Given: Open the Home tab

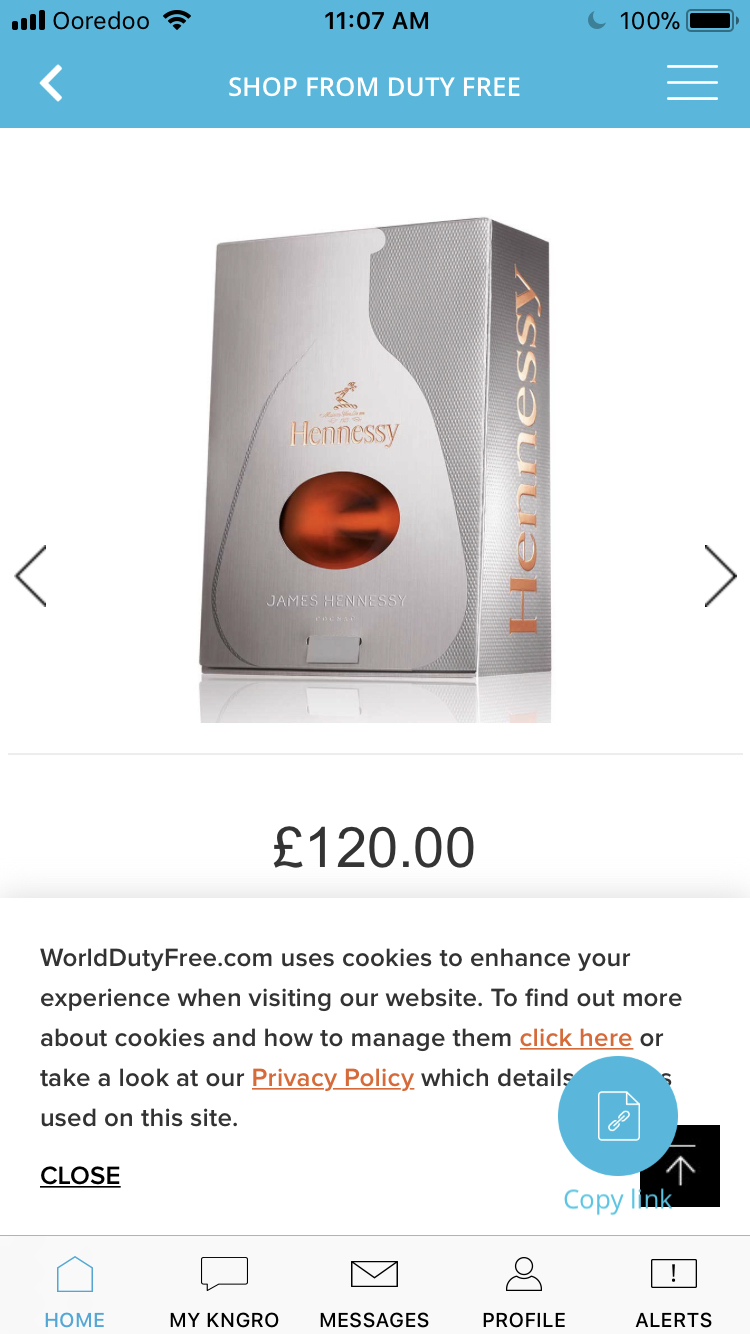Looking at the screenshot, I should pos(75,1291).
